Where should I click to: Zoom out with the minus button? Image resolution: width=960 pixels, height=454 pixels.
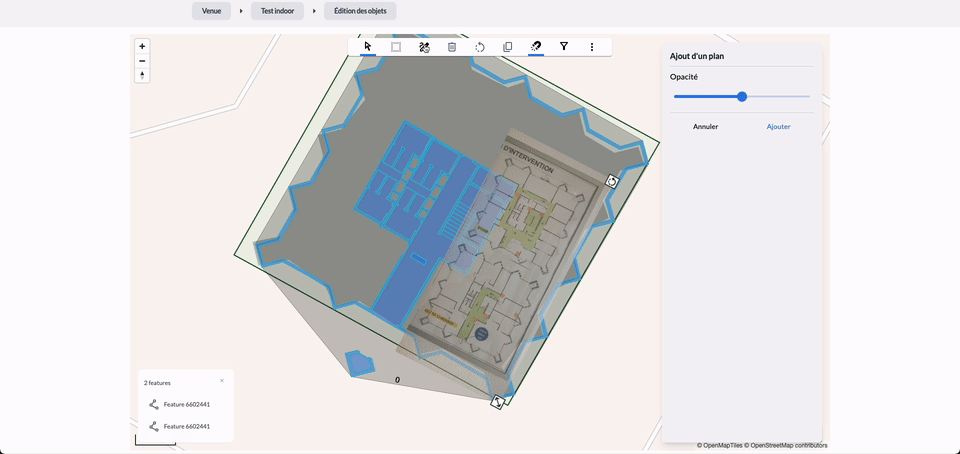142,61
